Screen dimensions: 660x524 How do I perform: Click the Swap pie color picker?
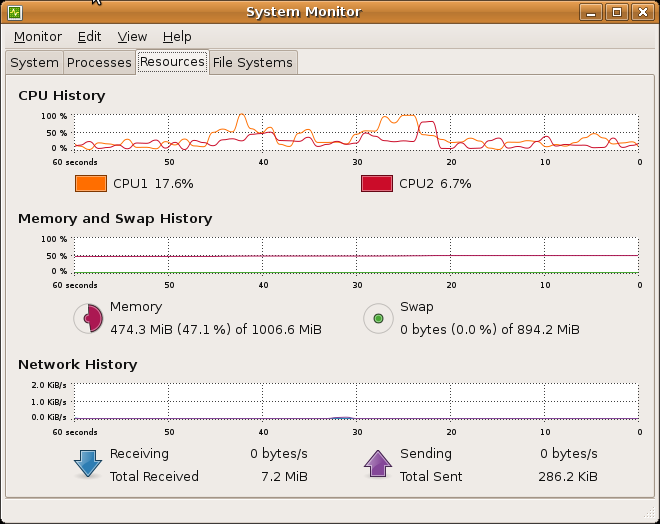(x=378, y=319)
